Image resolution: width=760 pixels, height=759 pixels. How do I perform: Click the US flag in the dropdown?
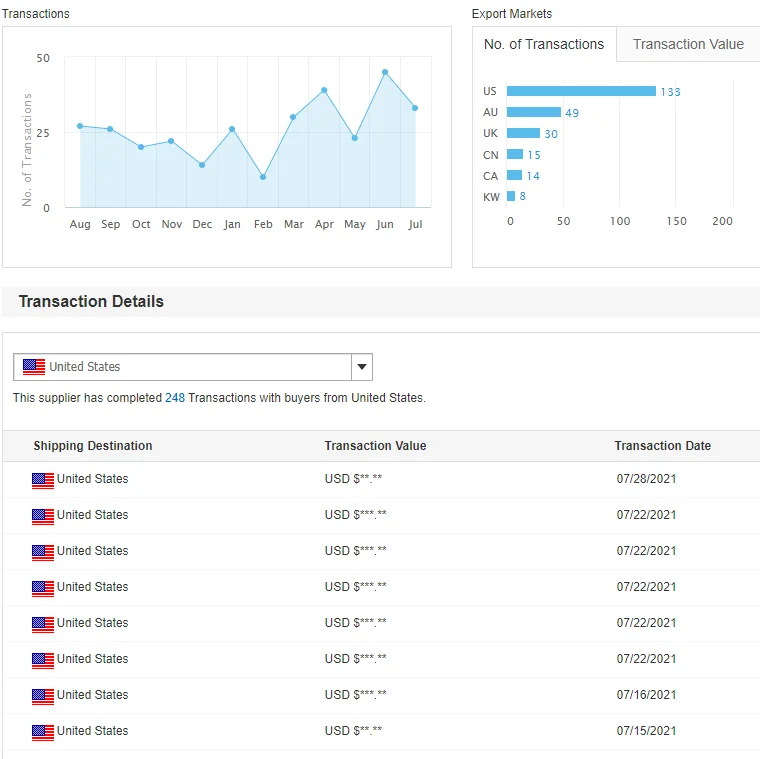pyautogui.click(x=34, y=367)
